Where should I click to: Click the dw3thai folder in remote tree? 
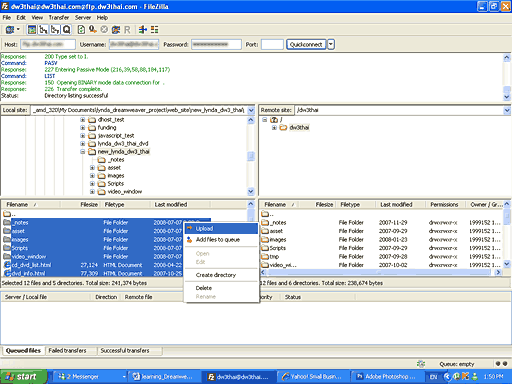[x=299, y=128]
